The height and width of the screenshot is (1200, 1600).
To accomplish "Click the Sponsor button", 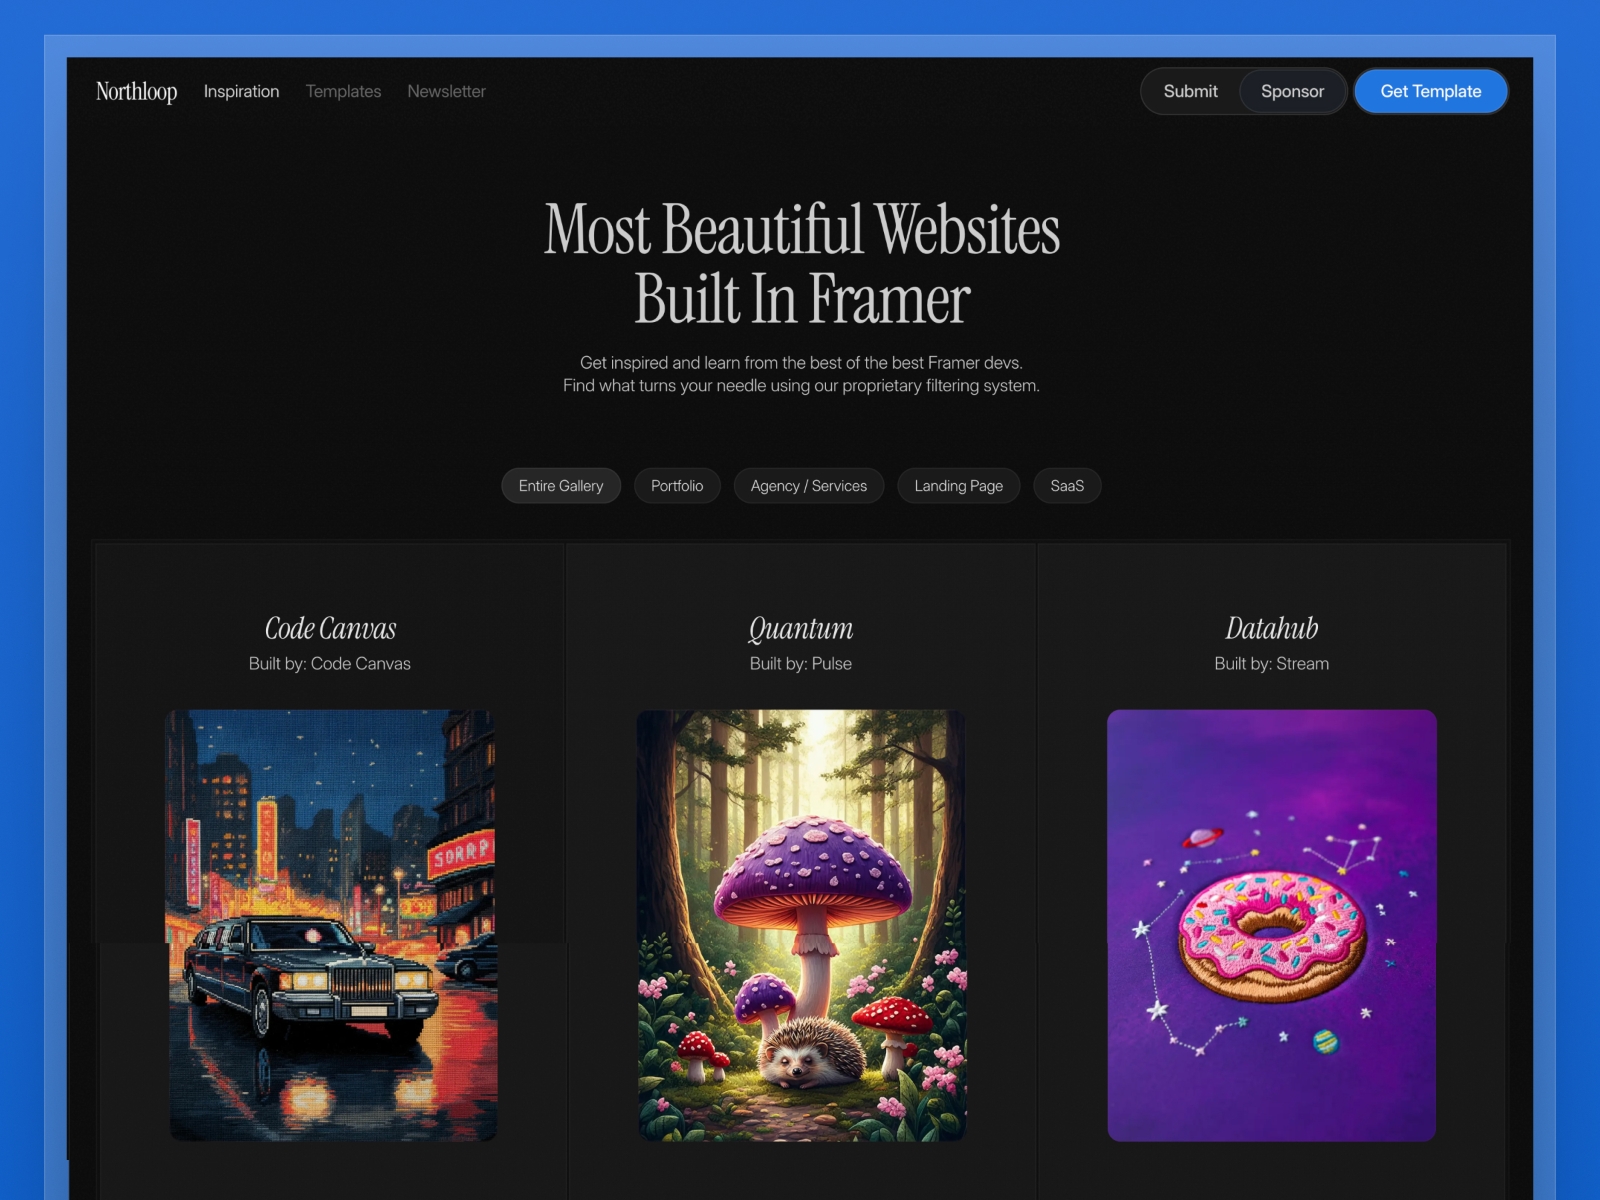I will click(x=1292, y=91).
